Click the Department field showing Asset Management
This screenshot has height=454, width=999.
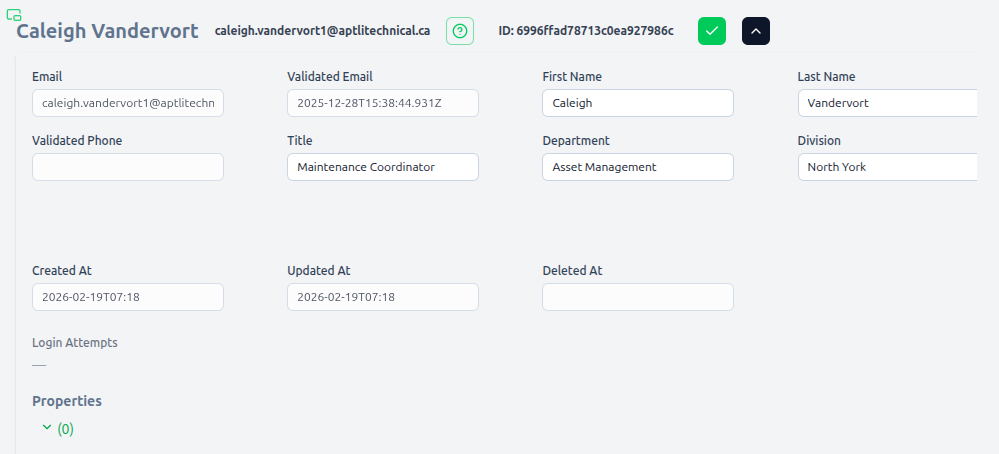pyautogui.click(x=637, y=167)
